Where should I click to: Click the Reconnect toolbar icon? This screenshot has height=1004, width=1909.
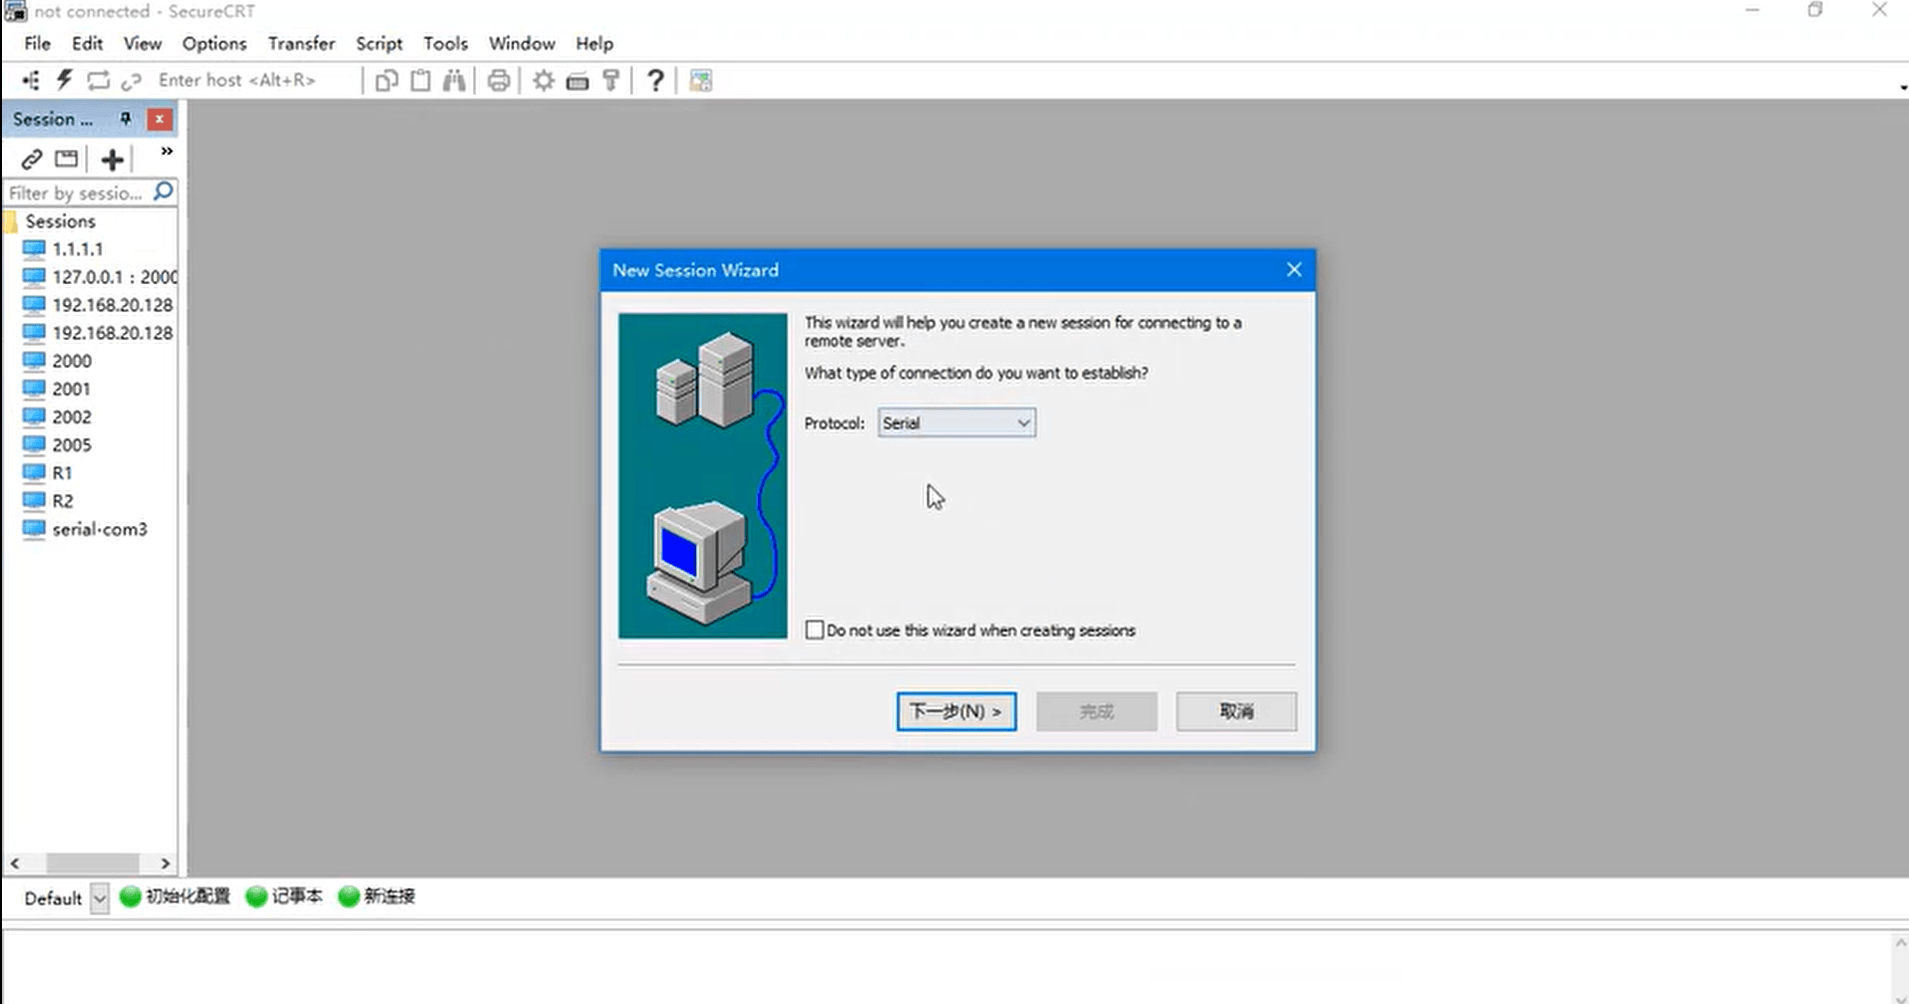click(x=98, y=80)
